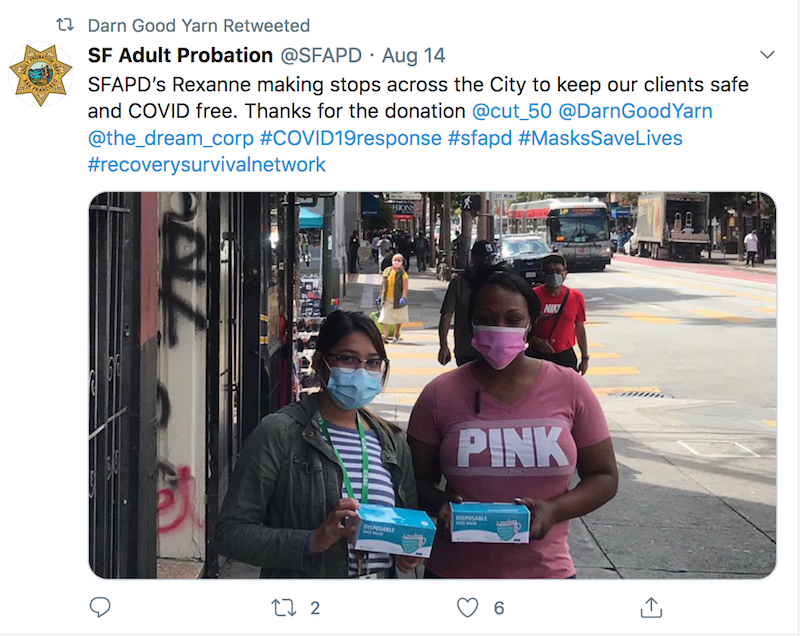Image resolution: width=800 pixels, height=636 pixels.
Task: Open the SF Adult Probation profile name
Action: click(x=180, y=55)
